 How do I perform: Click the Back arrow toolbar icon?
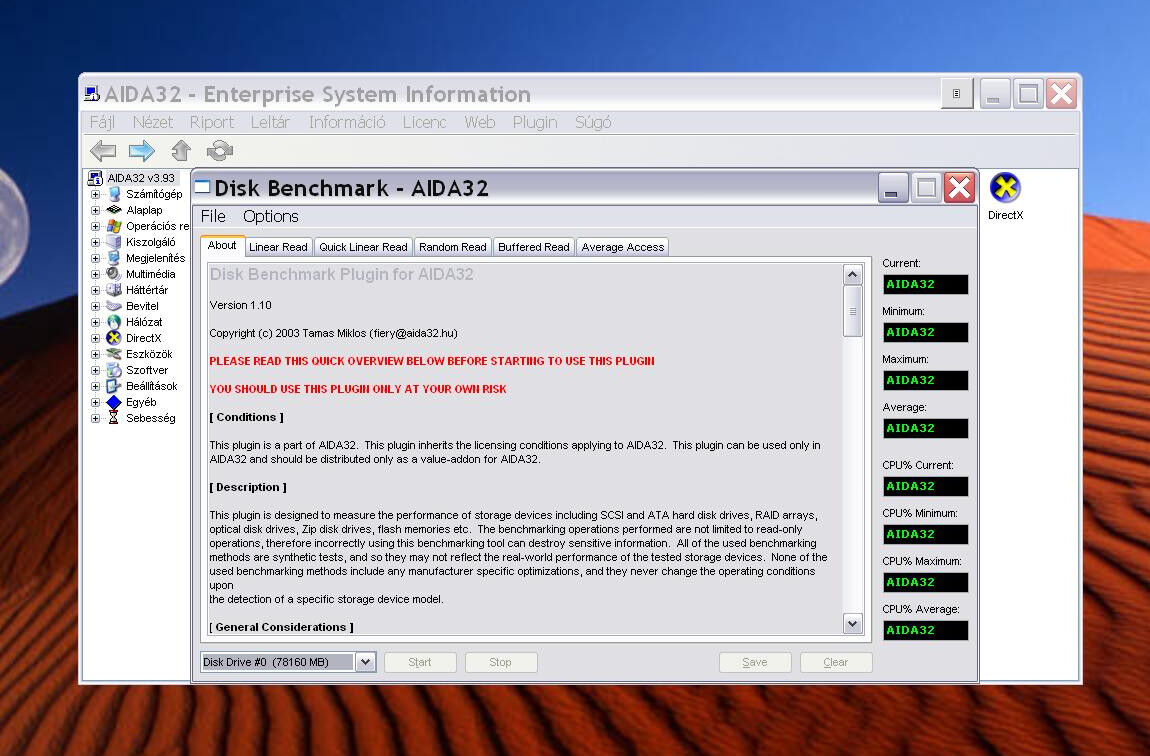pyautogui.click(x=103, y=151)
